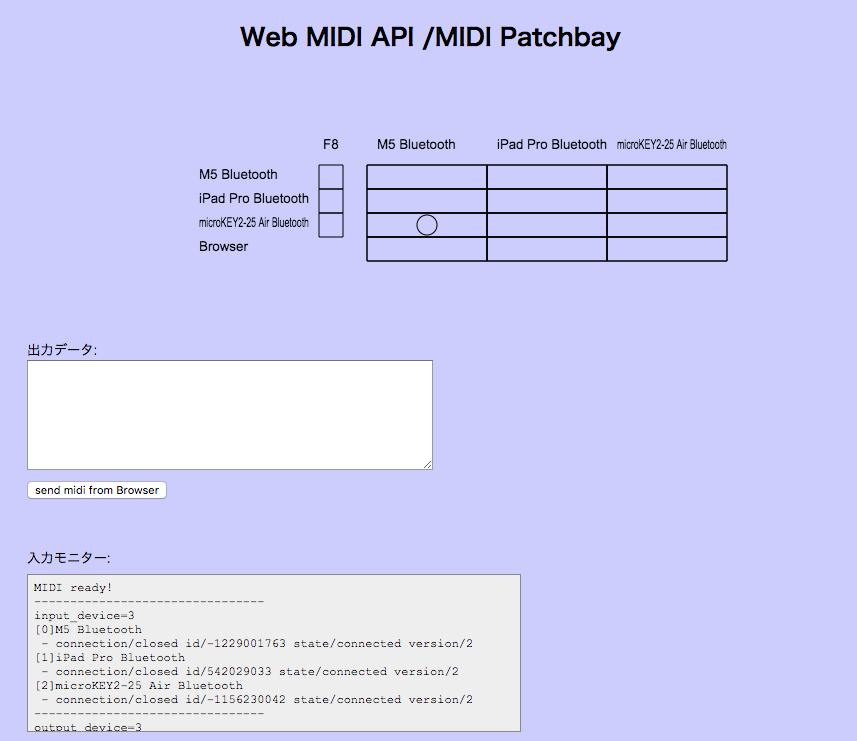Patch microKEY2-25 Air input to iPad Pro Bluetooth
Viewport: 857px width, 741px height.
(546, 224)
